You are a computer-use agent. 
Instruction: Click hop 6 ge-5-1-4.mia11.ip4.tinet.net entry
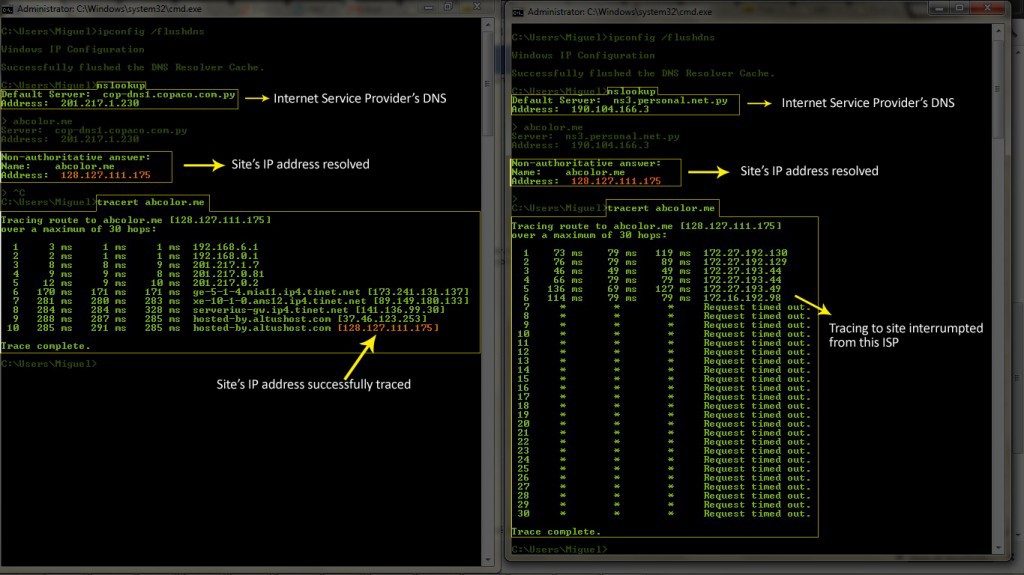pos(330,292)
